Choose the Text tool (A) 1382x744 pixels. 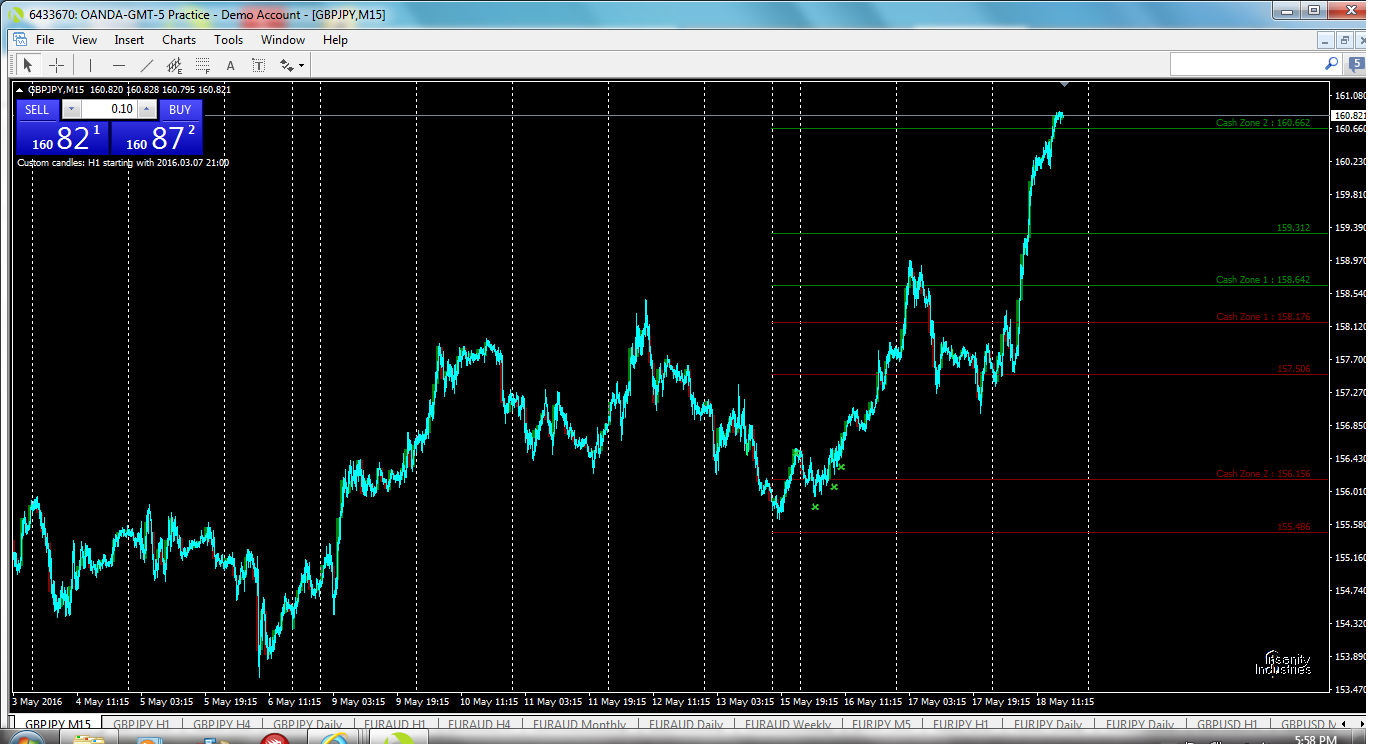pos(231,65)
